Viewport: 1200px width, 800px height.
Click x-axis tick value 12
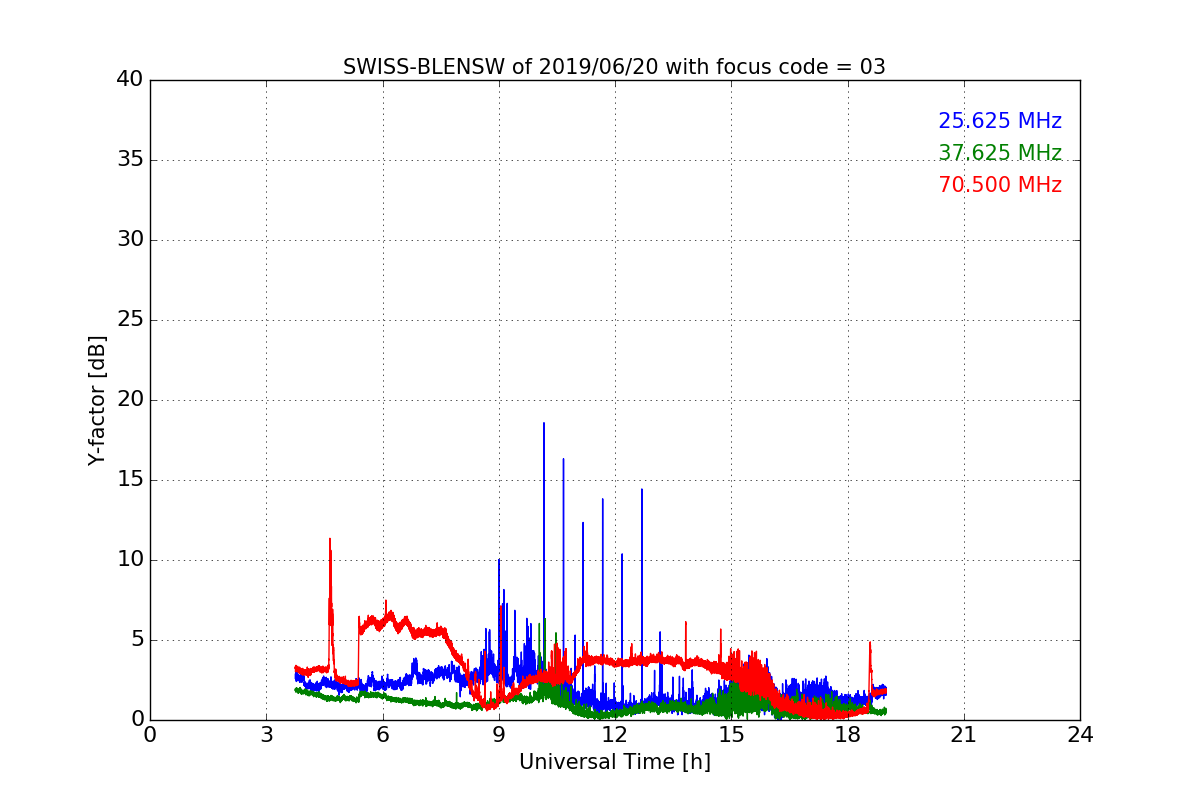tap(615, 734)
